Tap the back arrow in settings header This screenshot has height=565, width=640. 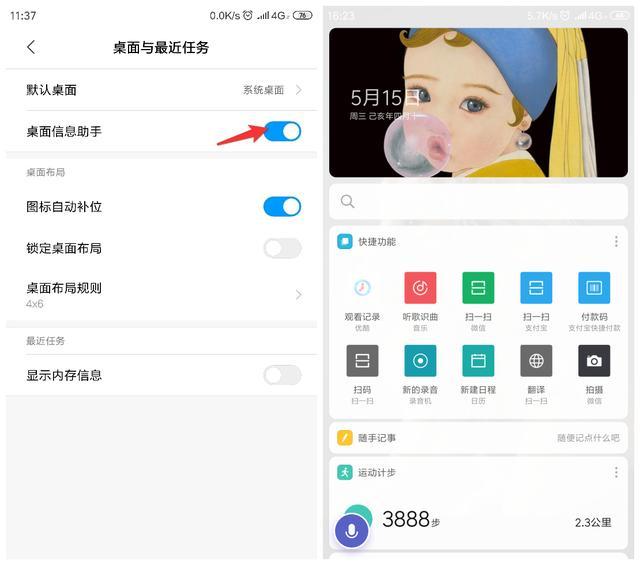(x=31, y=47)
